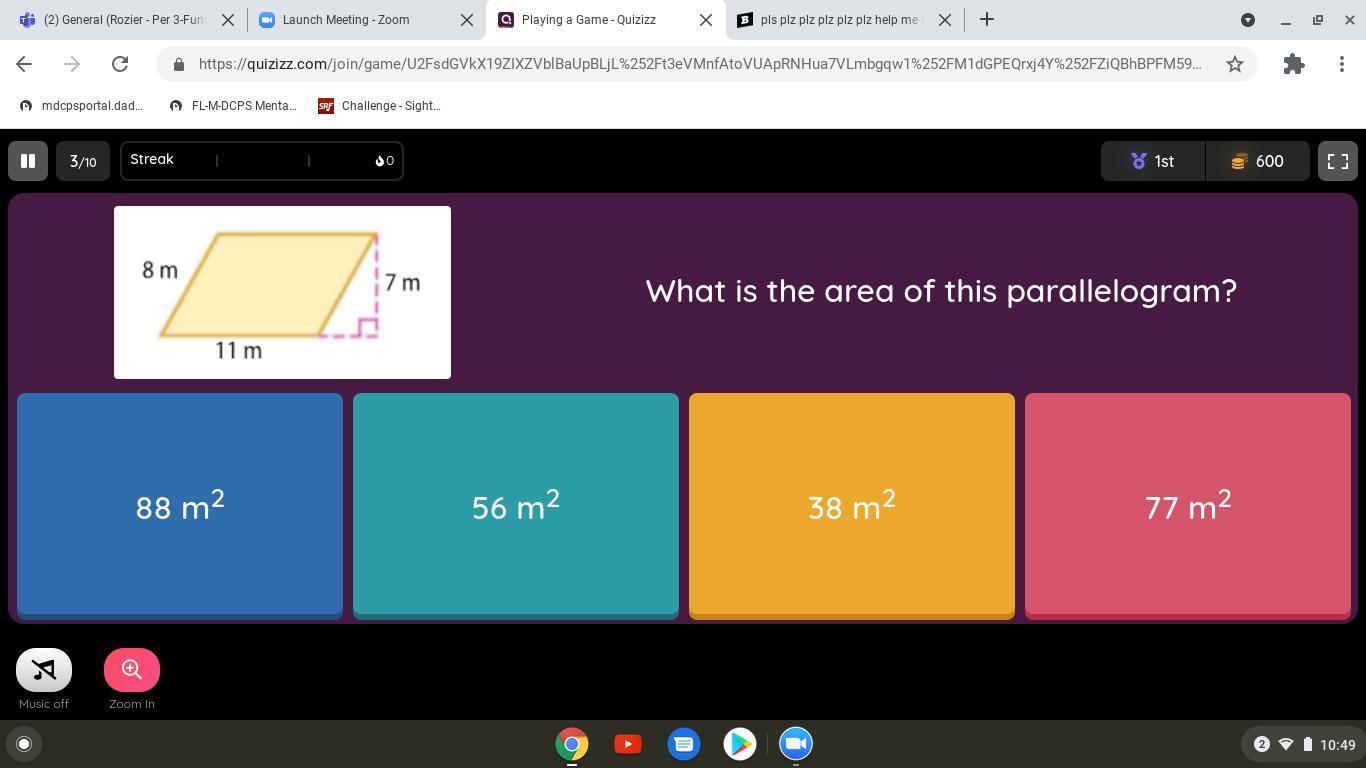Image resolution: width=1366 pixels, height=768 pixels.
Task: Choose the 56 m² answer option
Action: coord(516,505)
